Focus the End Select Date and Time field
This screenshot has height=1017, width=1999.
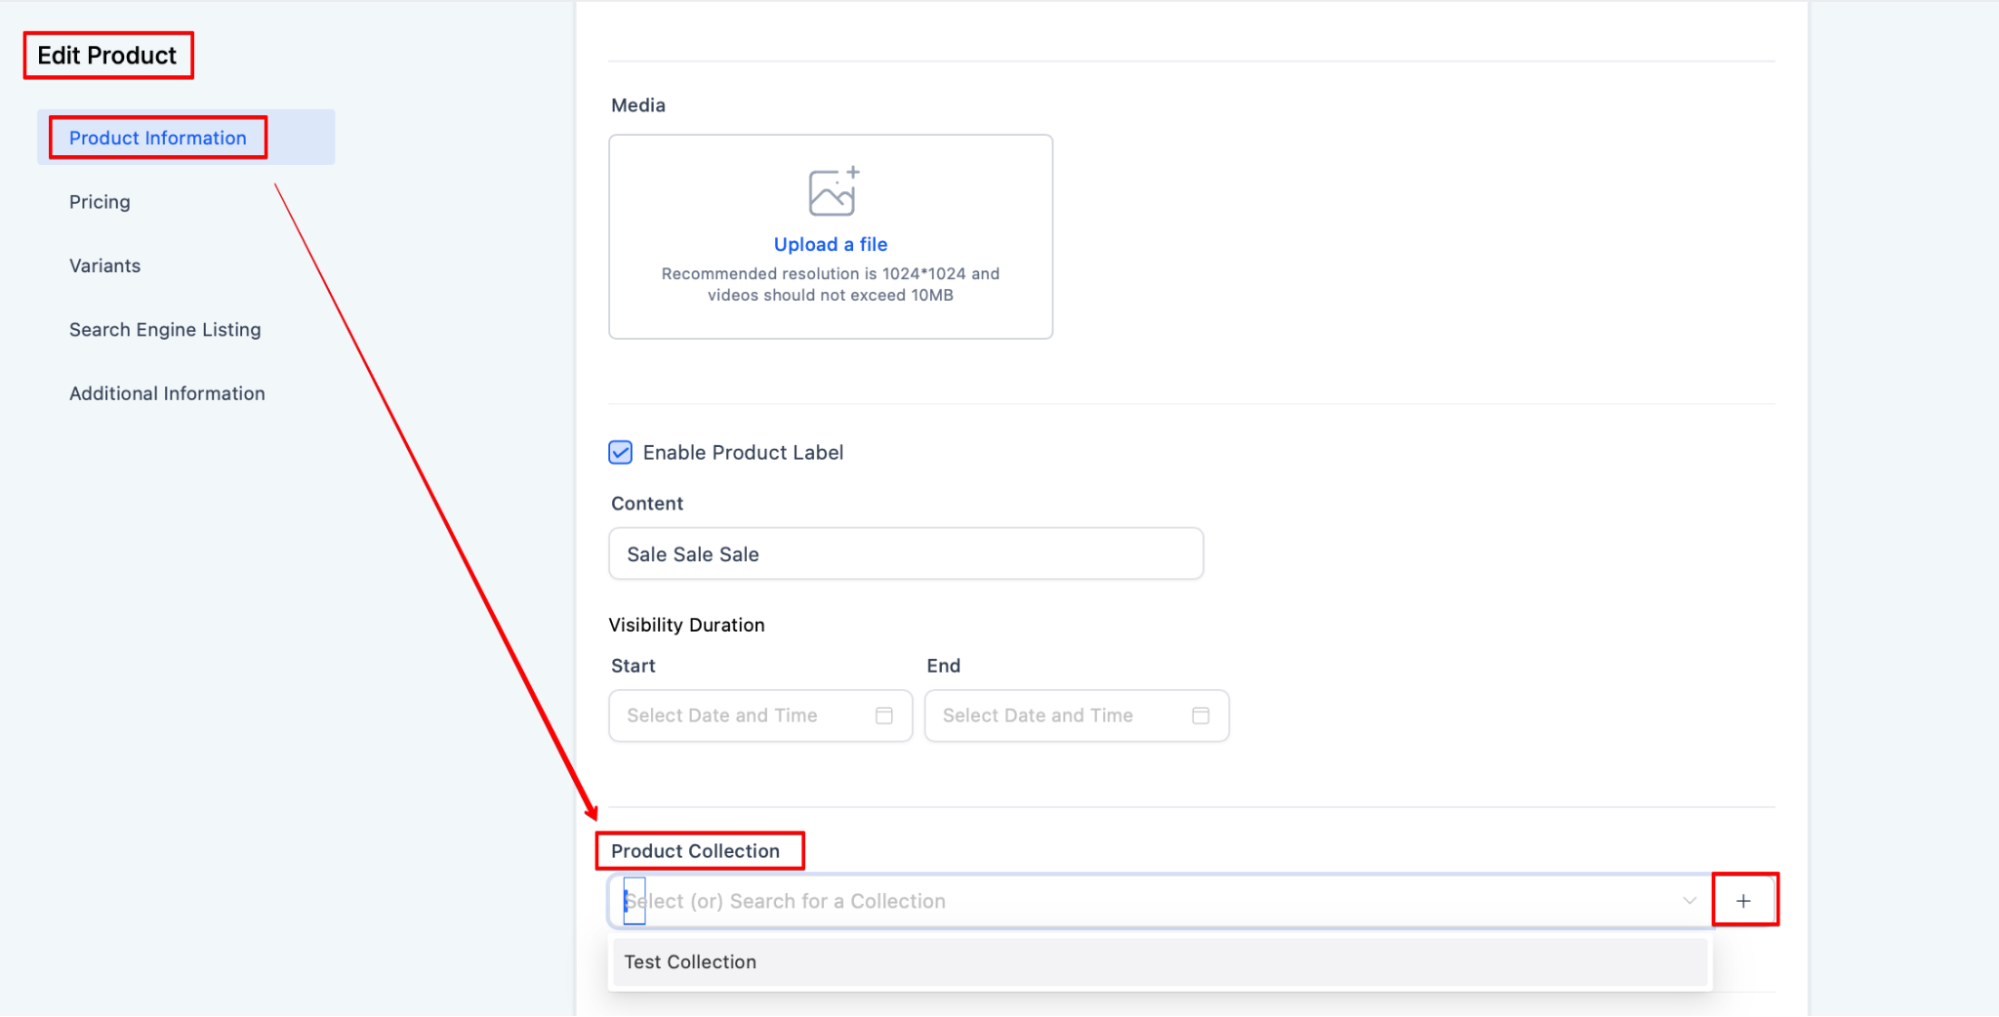[1055, 716]
